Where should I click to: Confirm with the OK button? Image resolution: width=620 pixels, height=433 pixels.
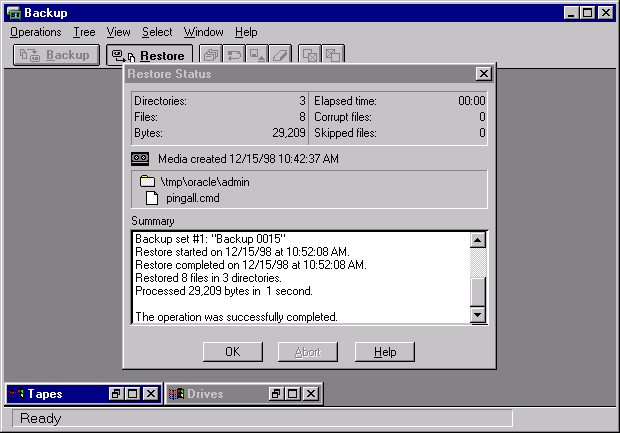click(x=232, y=352)
